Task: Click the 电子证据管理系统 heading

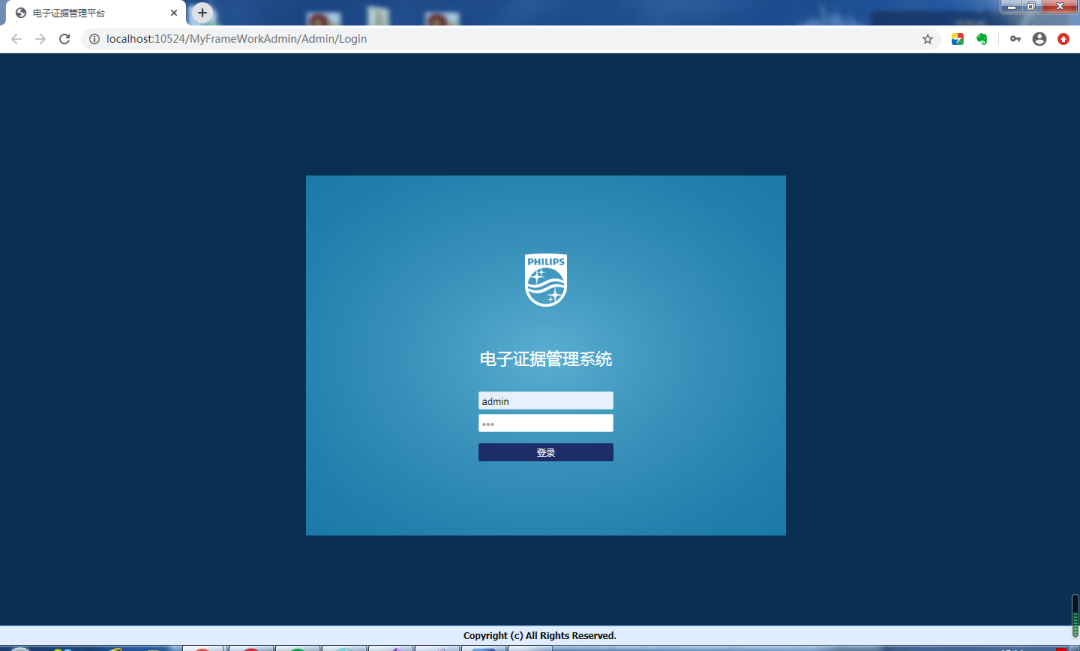Action: point(546,359)
